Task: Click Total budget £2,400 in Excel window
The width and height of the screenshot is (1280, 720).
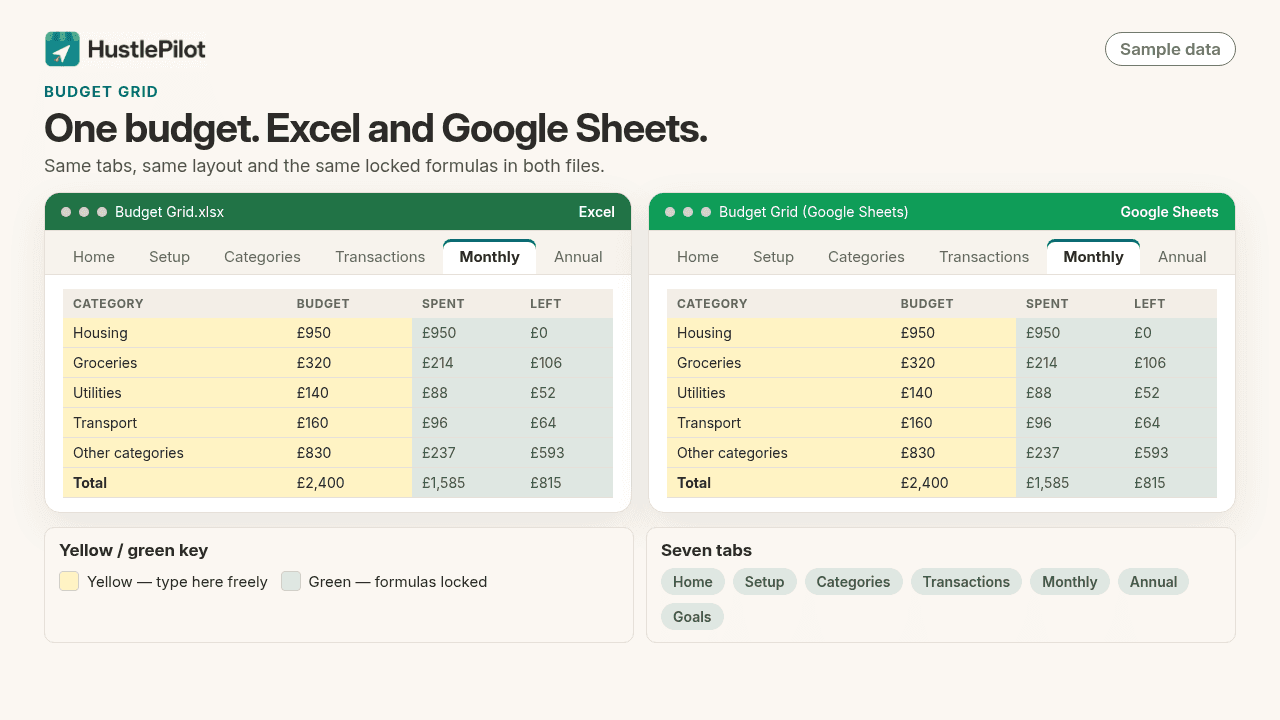Action: click(350, 483)
